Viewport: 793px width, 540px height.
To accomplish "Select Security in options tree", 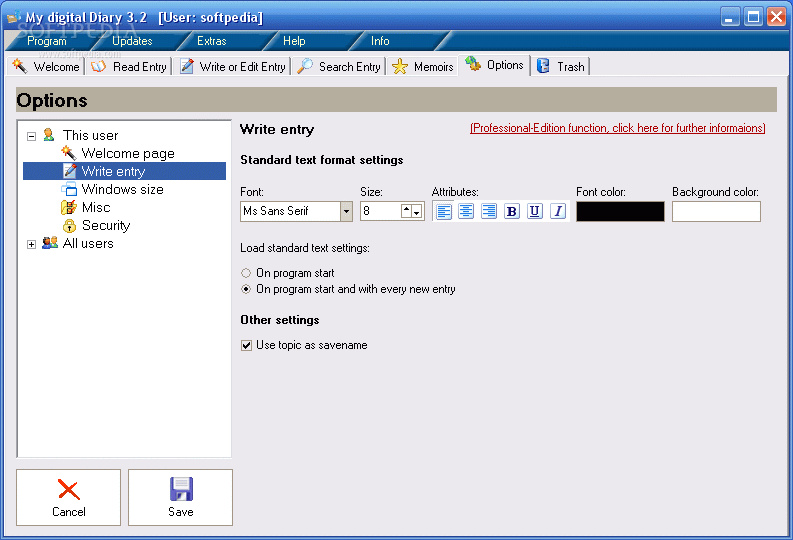I will coord(106,226).
